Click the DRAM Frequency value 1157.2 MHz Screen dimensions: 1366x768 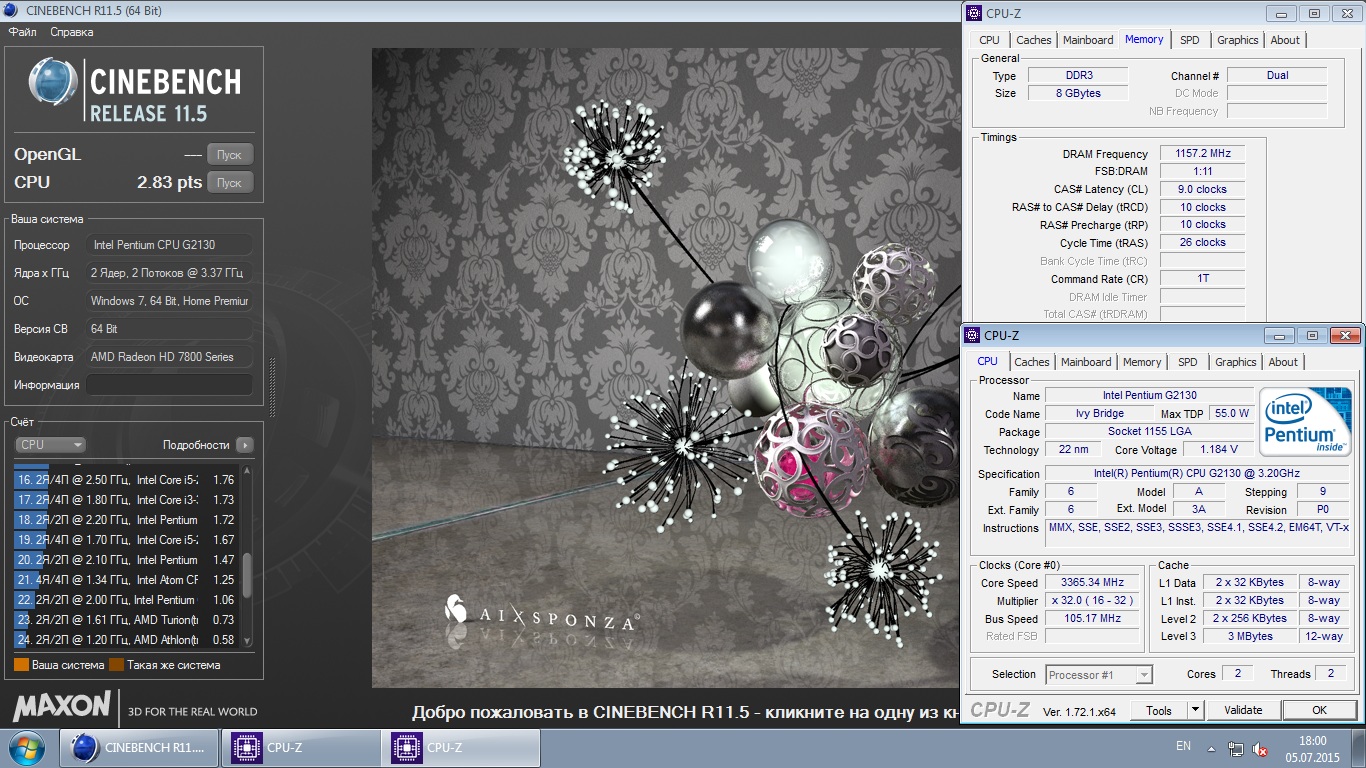pos(1202,154)
